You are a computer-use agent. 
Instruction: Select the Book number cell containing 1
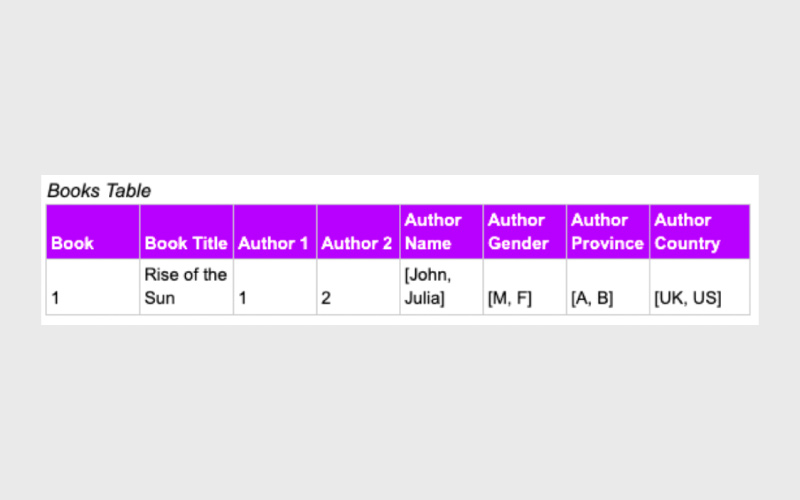coord(57,298)
